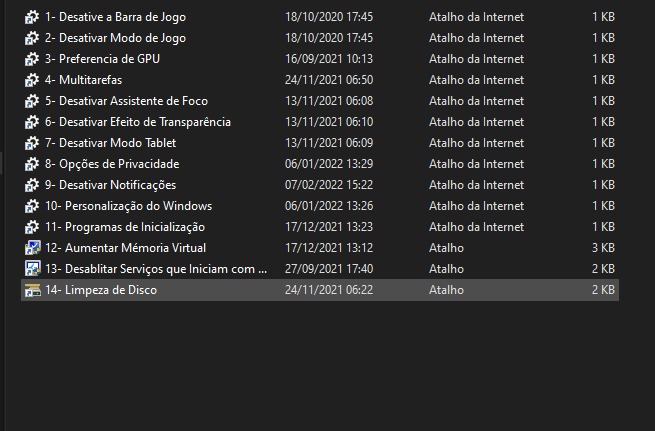This screenshot has height=431, width=655.
Task: Click the settings icon for the Multitarefas shortcut
Action: [x=32, y=80]
